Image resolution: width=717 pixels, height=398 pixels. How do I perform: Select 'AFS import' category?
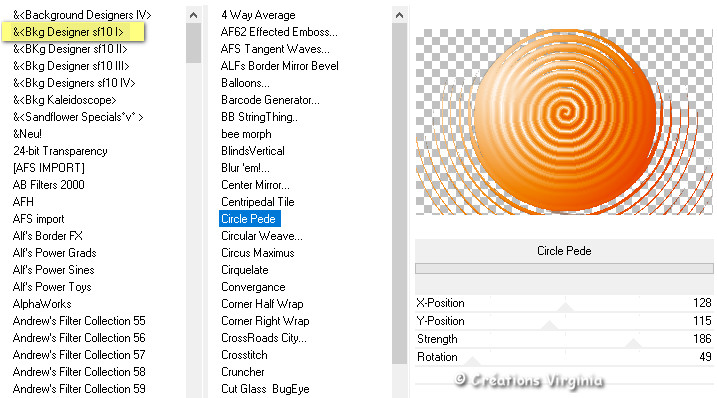pos(38,219)
